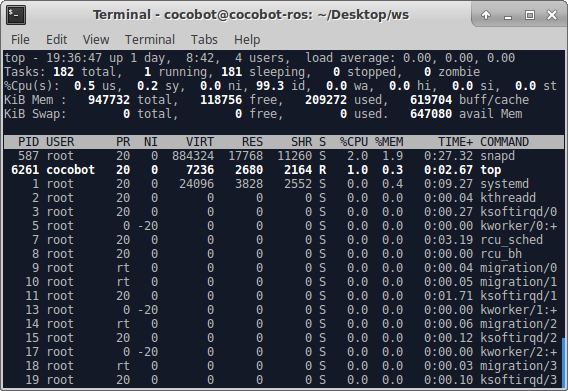
Task: Click the 647080 avail Mem value
Action: pos(431,114)
